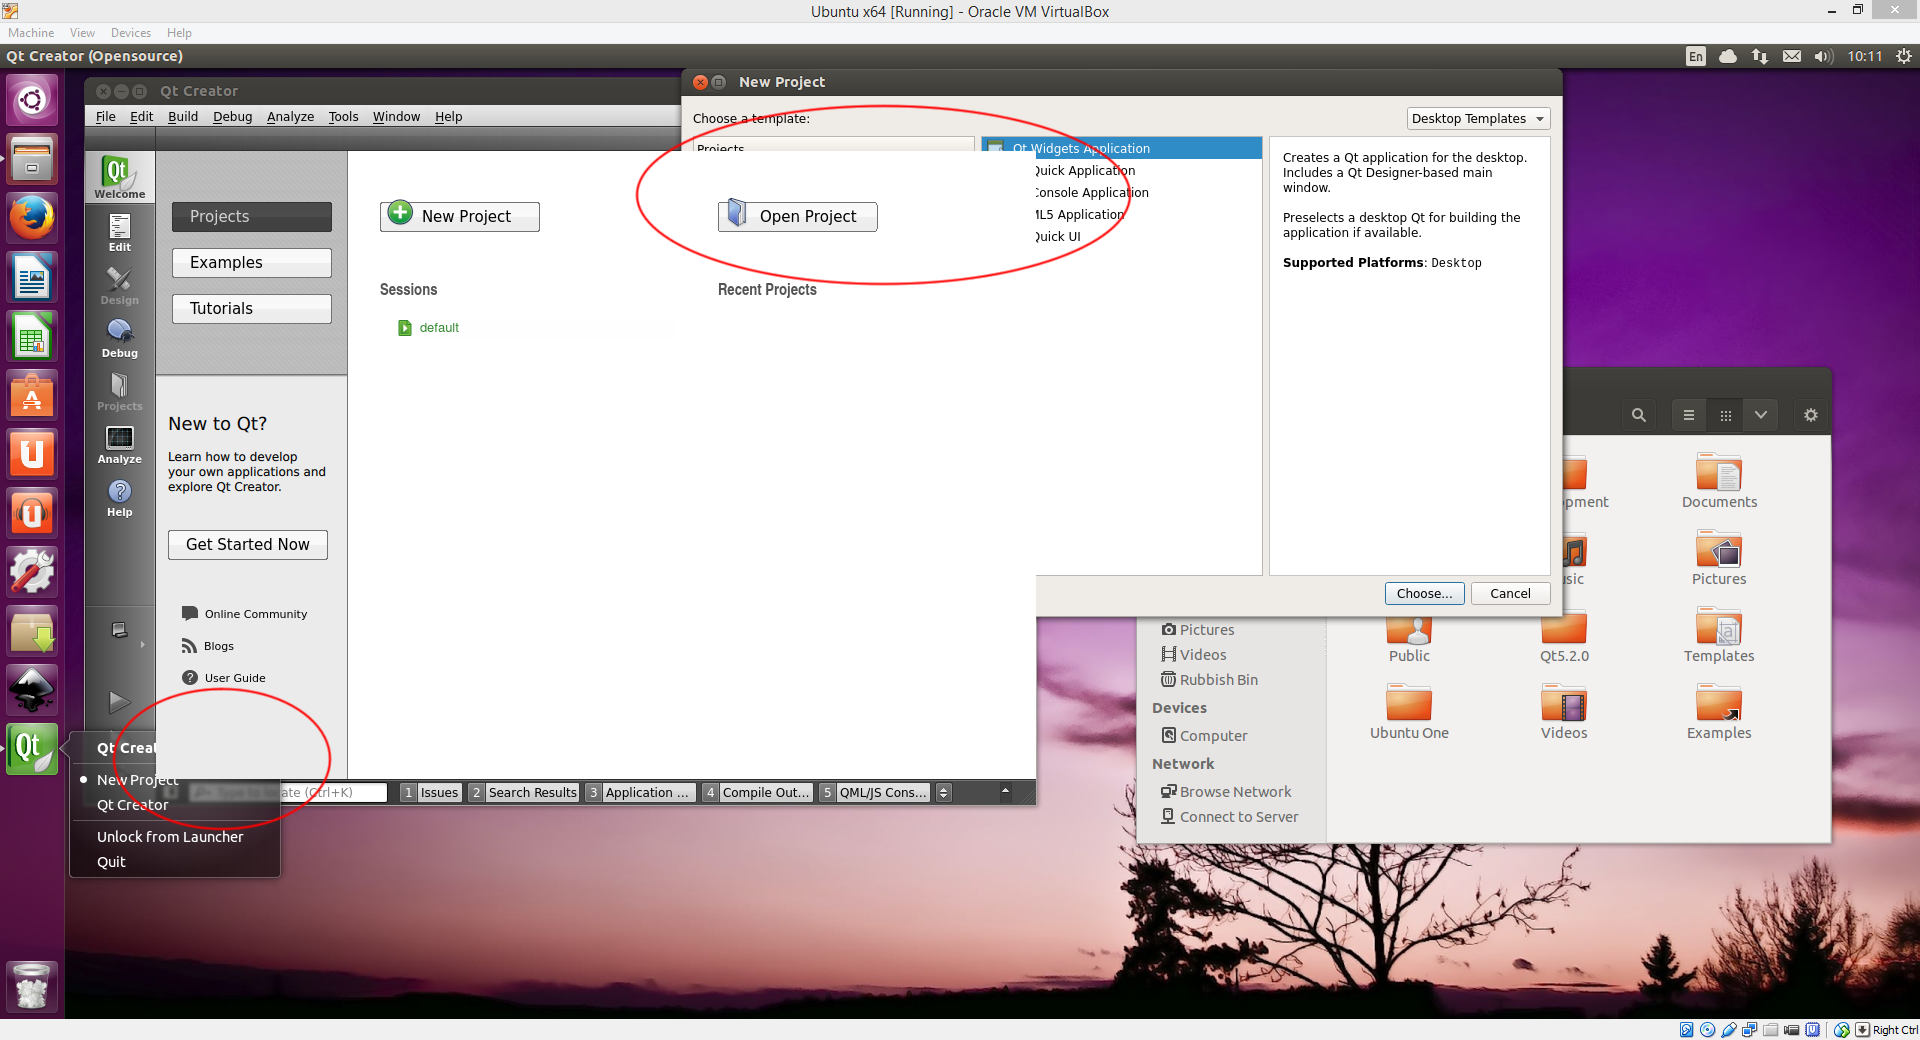
Task: Click Connect to Server in Files sidebar
Action: pos(1230,817)
